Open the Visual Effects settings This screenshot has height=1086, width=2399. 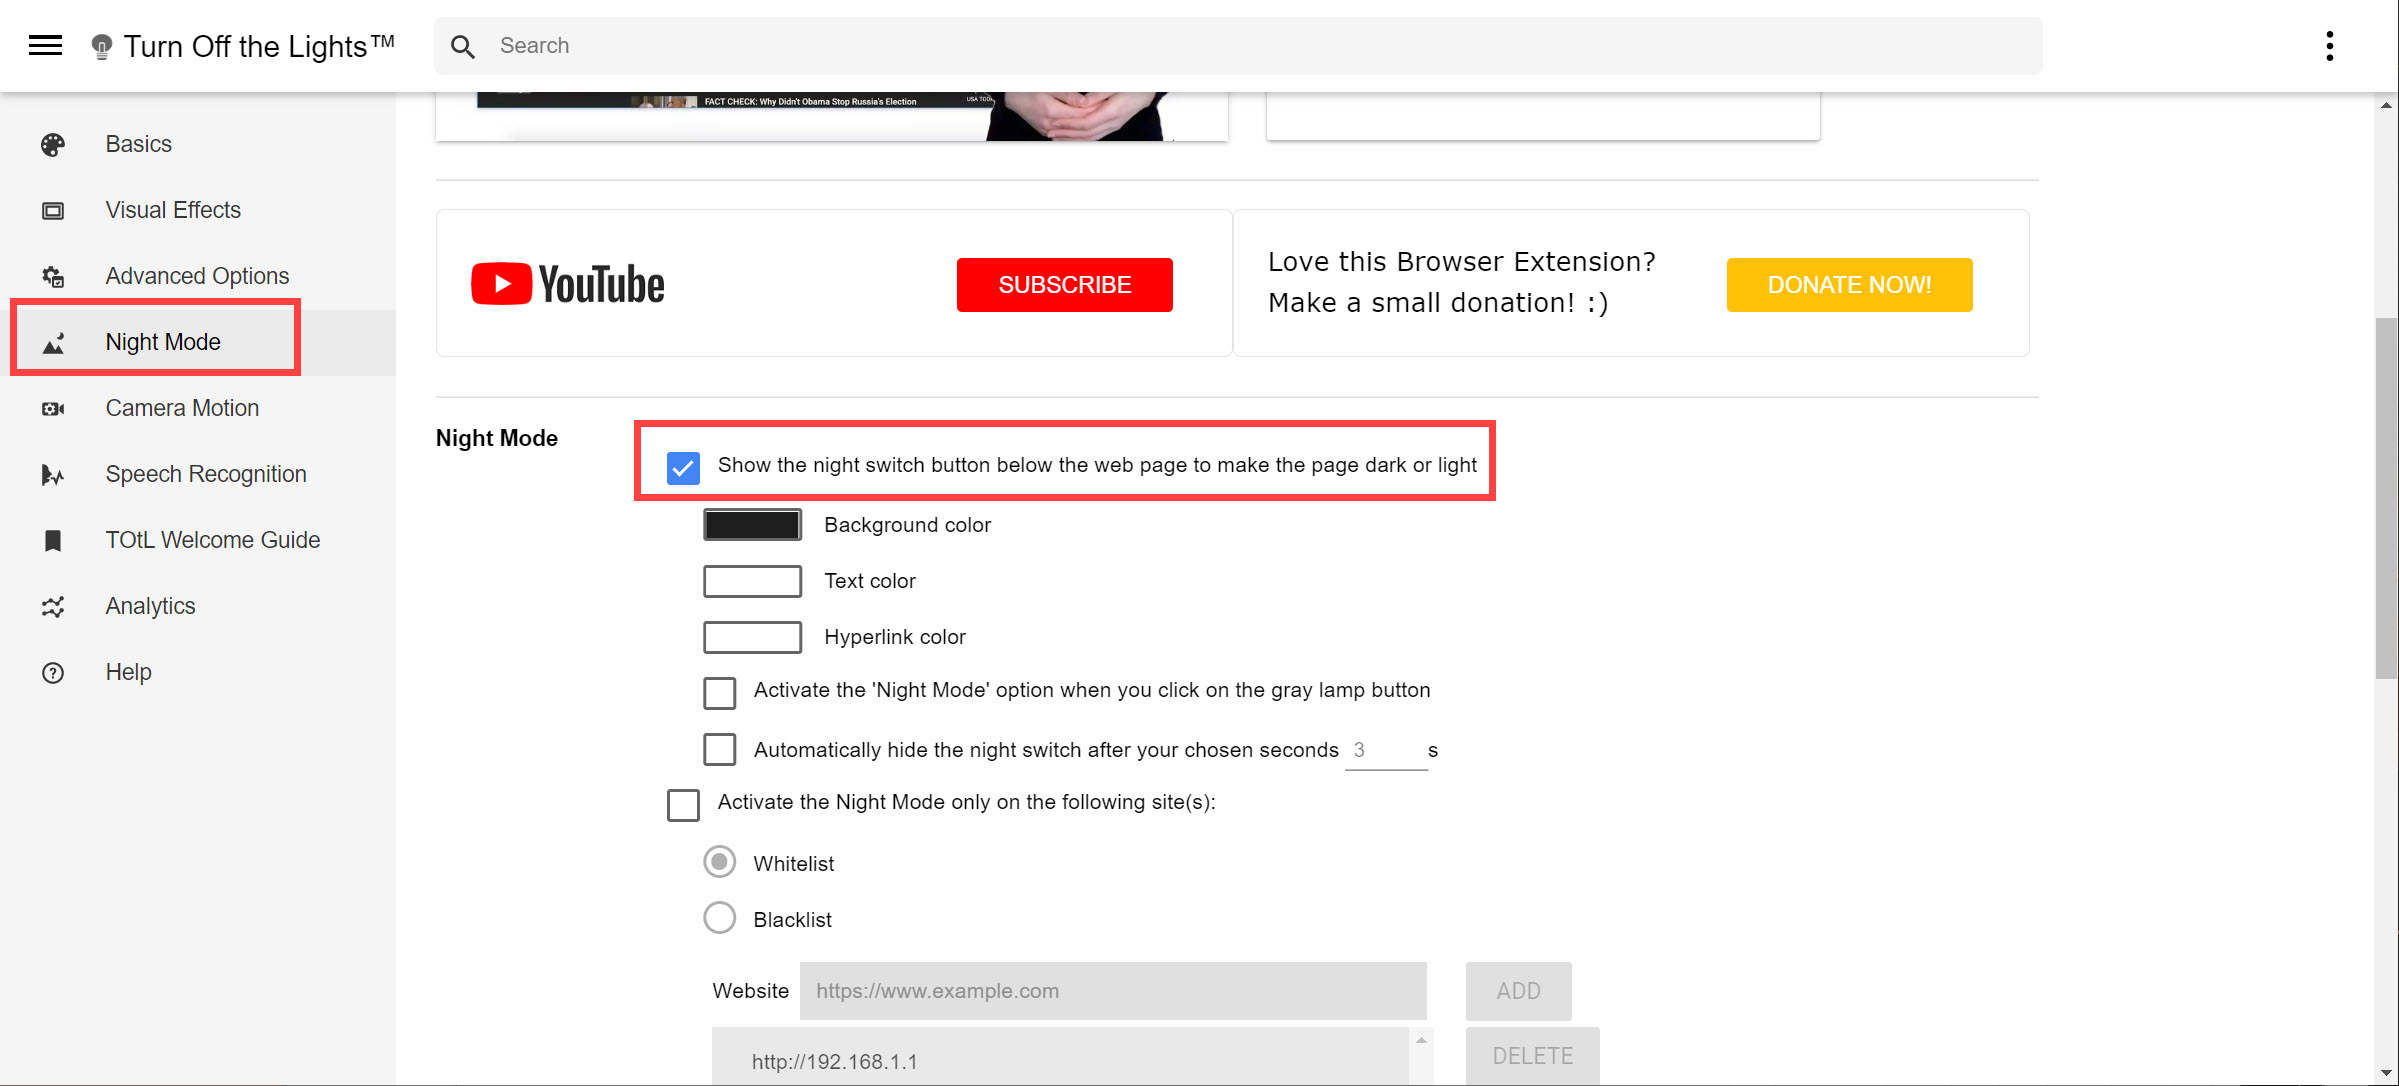(173, 210)
